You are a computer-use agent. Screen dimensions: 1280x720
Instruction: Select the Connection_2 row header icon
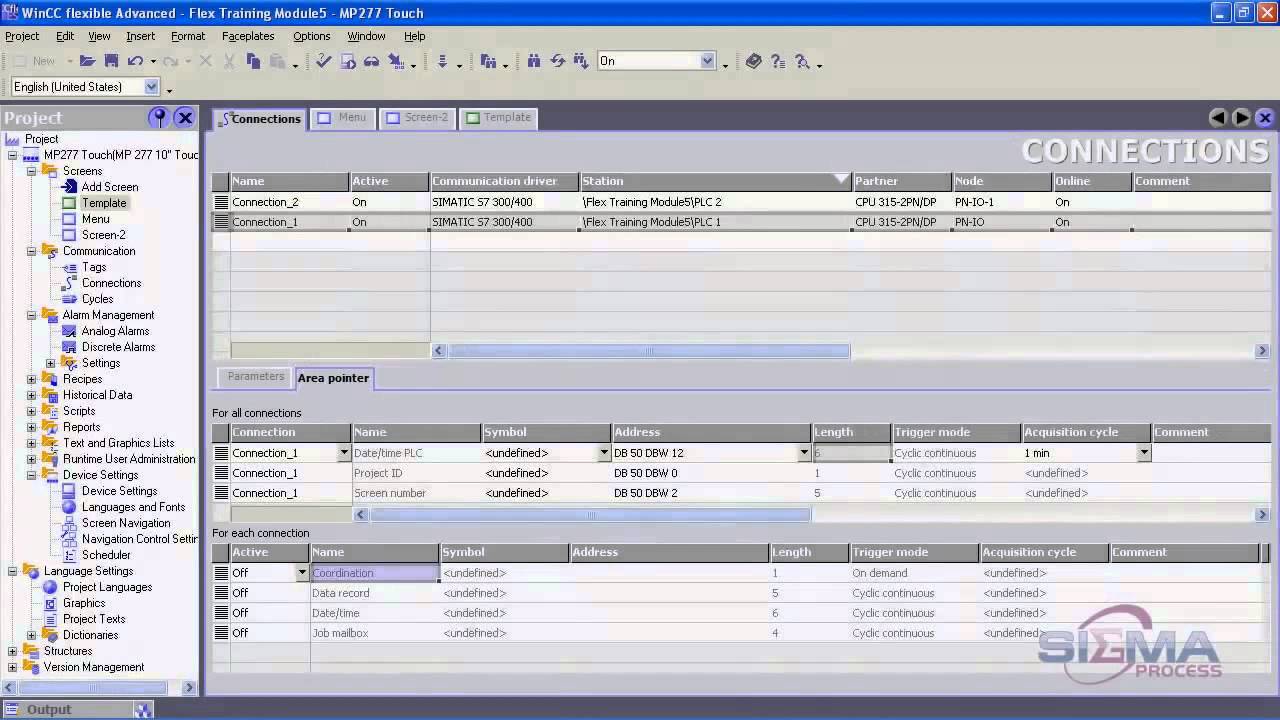tap(221, 202)
